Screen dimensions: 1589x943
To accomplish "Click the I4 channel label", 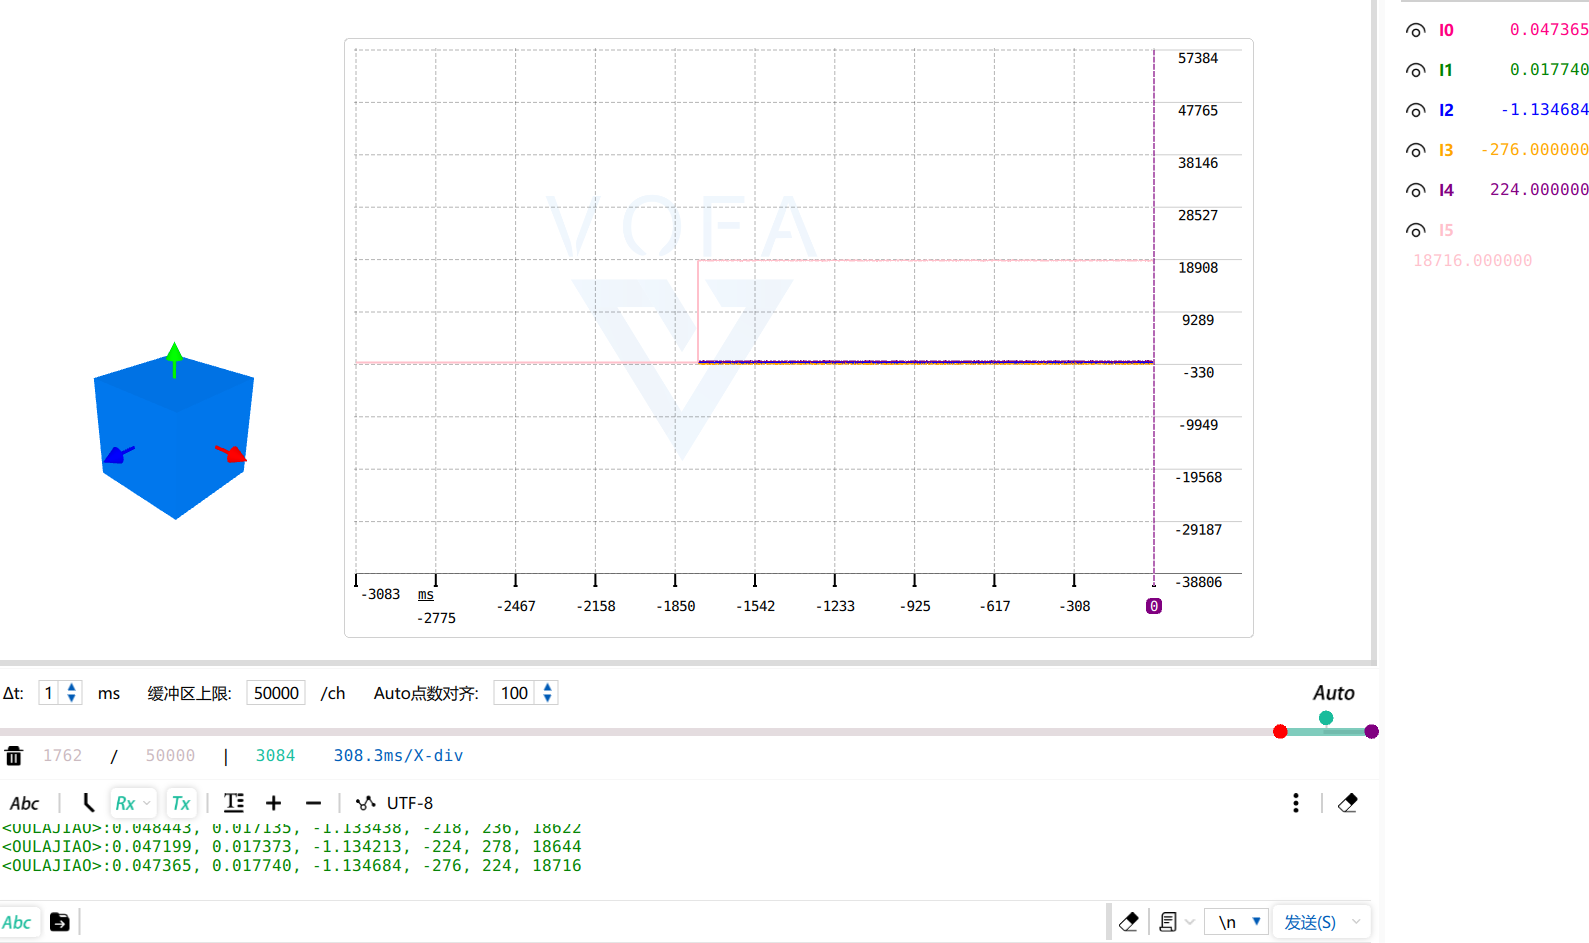I will 1446,190.
